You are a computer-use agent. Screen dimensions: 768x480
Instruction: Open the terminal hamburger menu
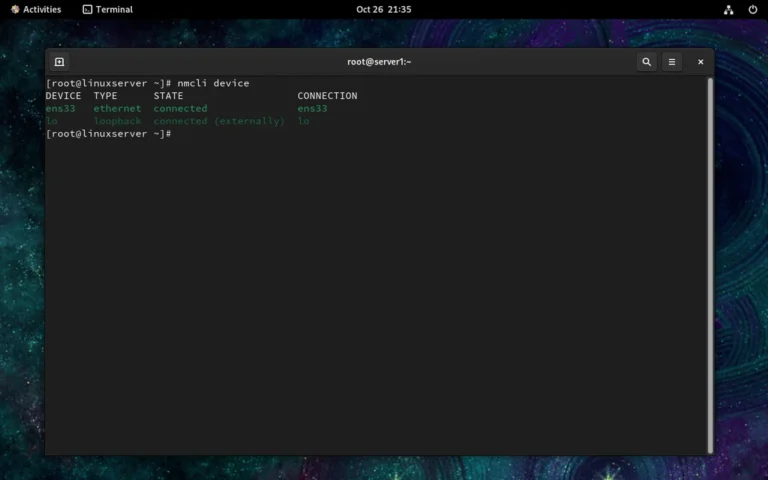[x=672, y=62]
